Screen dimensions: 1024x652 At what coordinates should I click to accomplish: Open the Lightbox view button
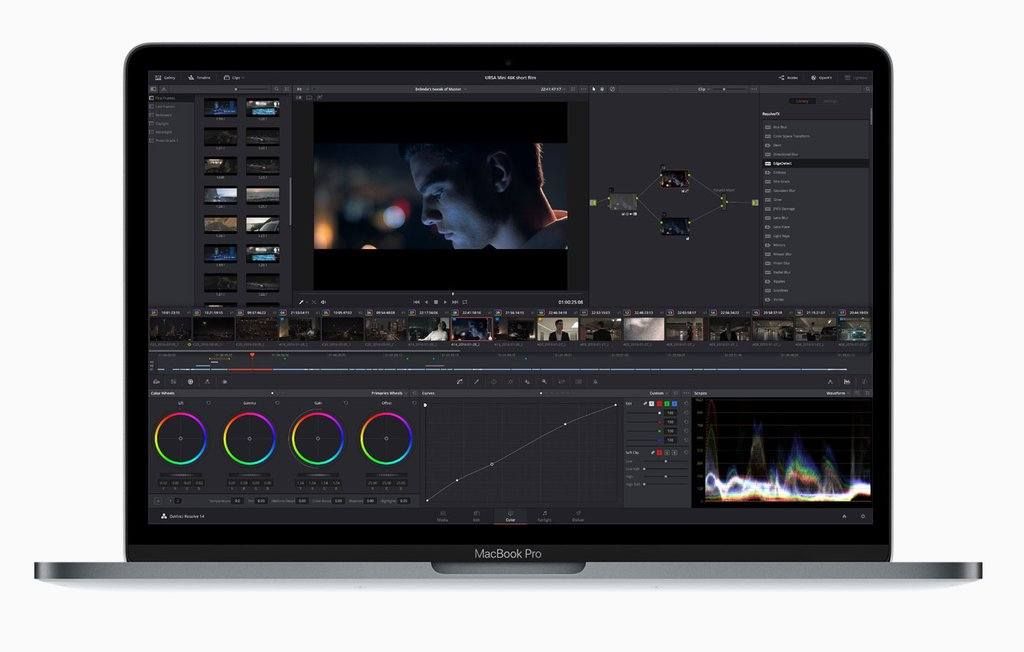click(856, 78)
